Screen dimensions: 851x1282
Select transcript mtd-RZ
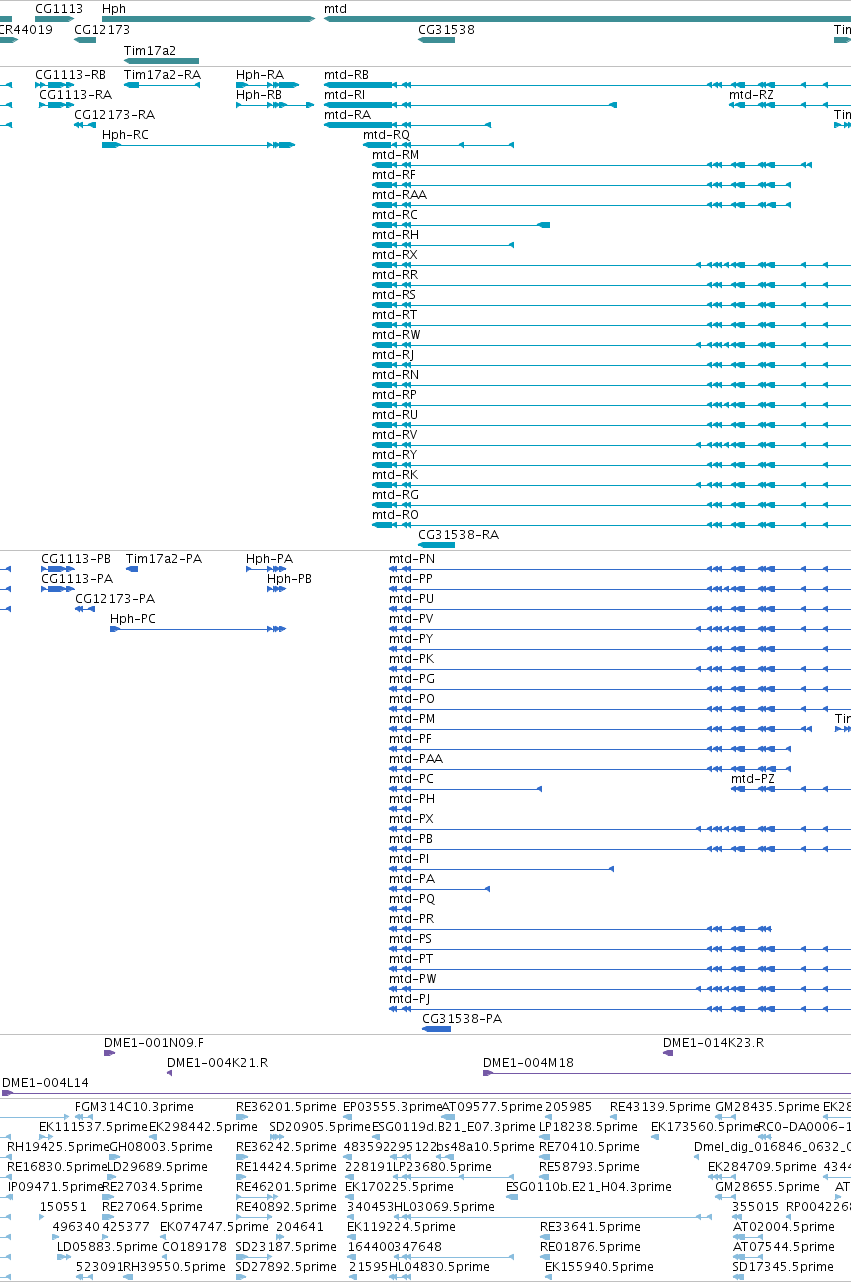pos(751,95)
